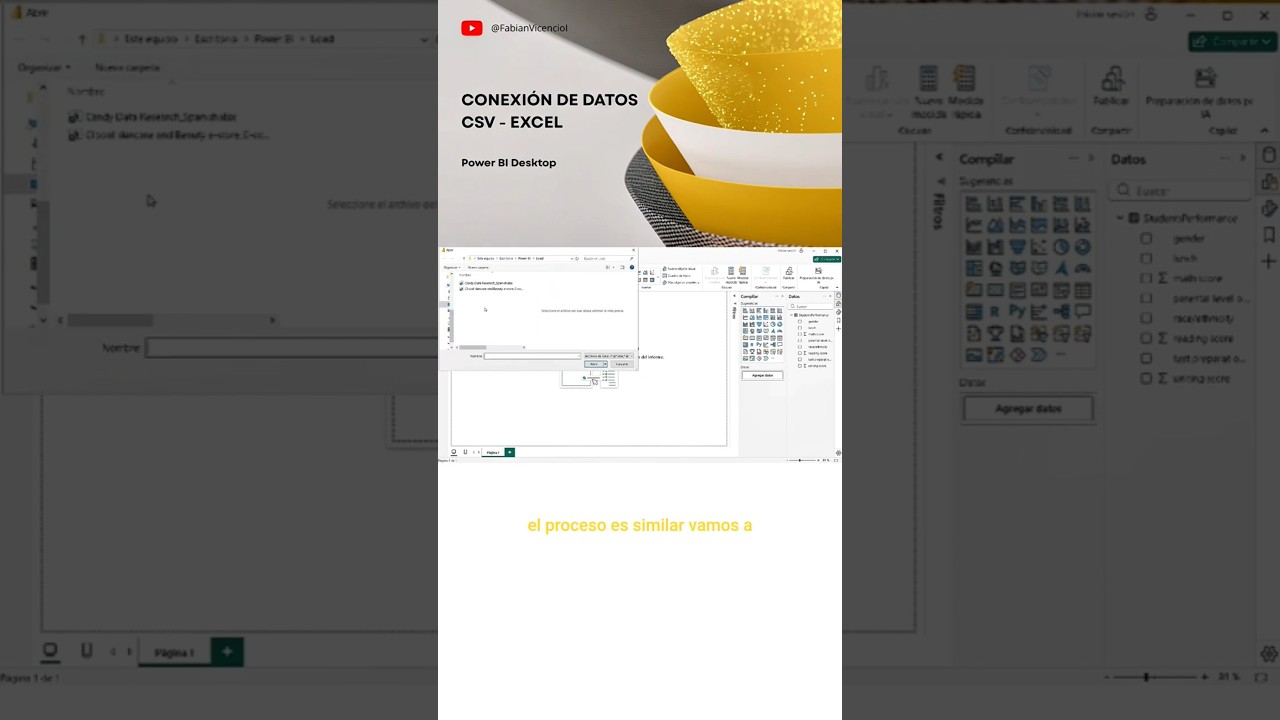
Task: Switch to mobile layout icon in center video
Action: 465,452
